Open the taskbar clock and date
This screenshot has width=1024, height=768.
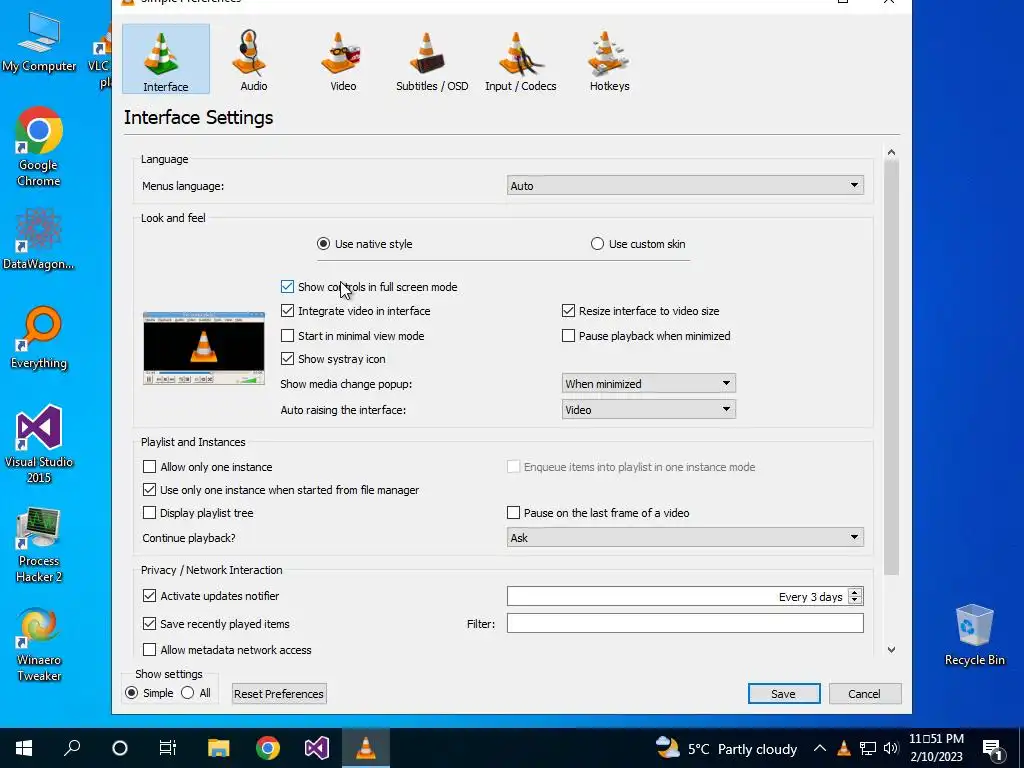point(936,748)
